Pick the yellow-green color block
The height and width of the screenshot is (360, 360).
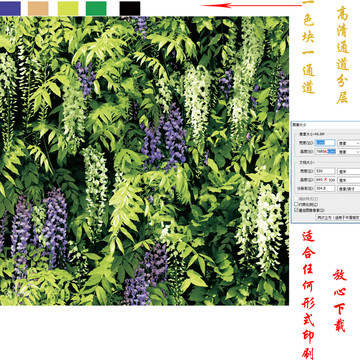tap(68, 8)
